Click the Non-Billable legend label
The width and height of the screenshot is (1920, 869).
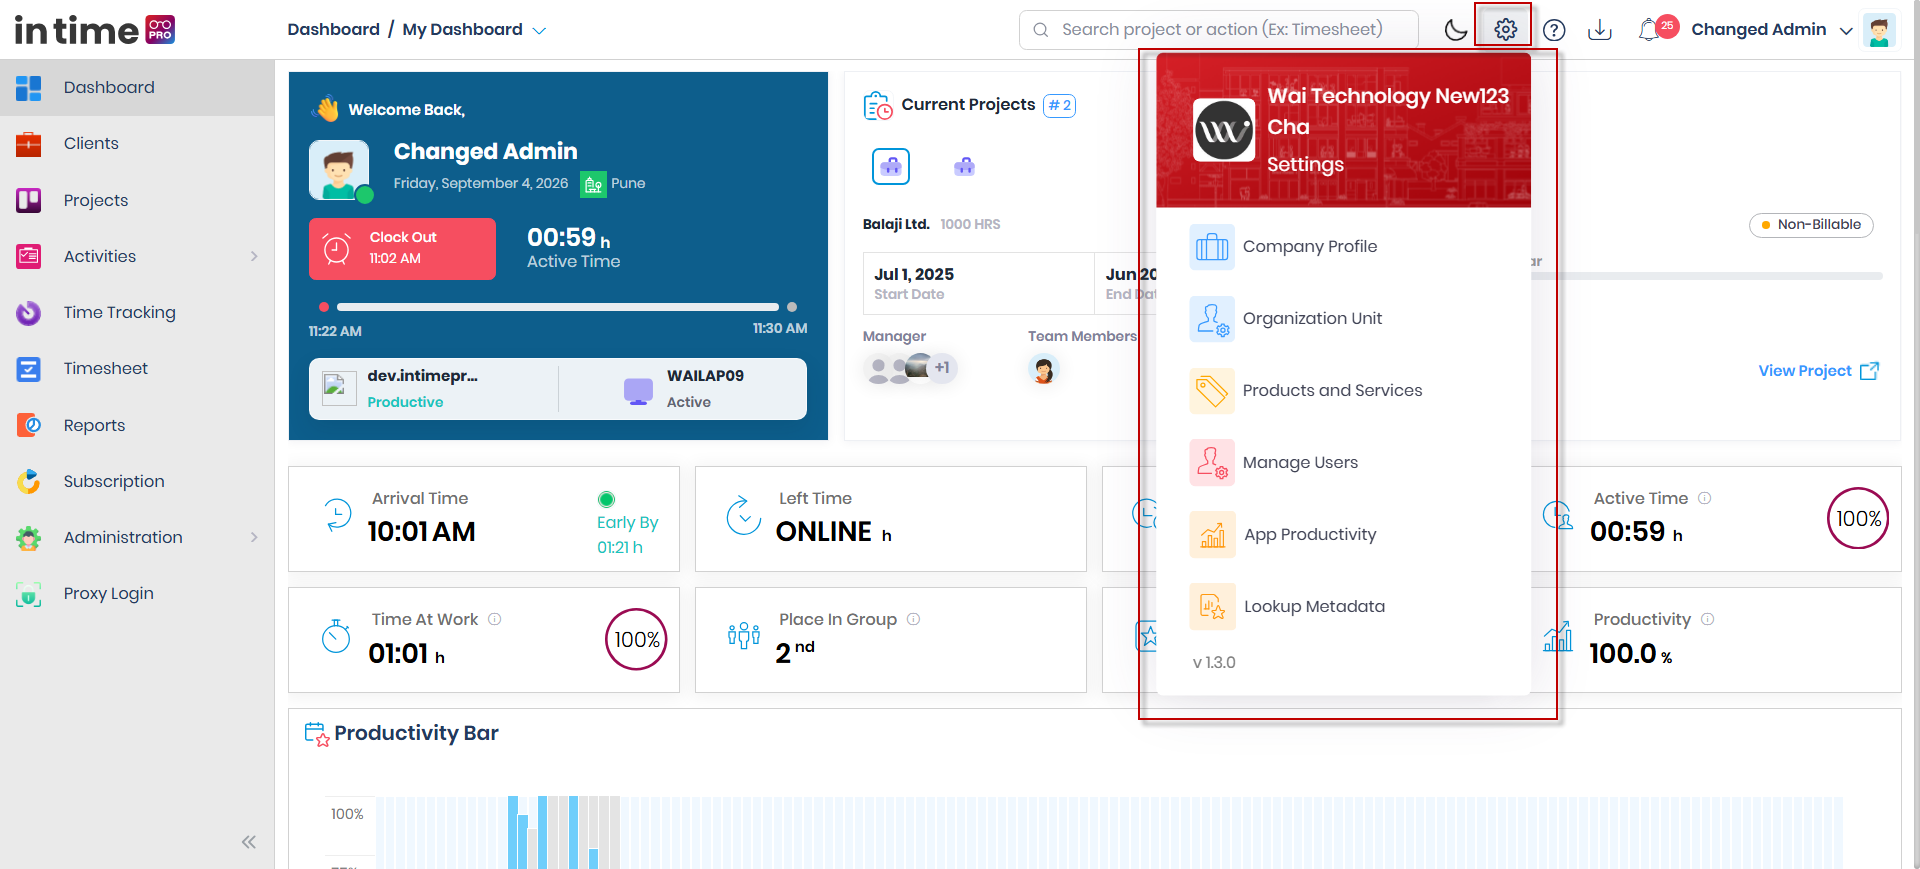[x=1811, y=225]
